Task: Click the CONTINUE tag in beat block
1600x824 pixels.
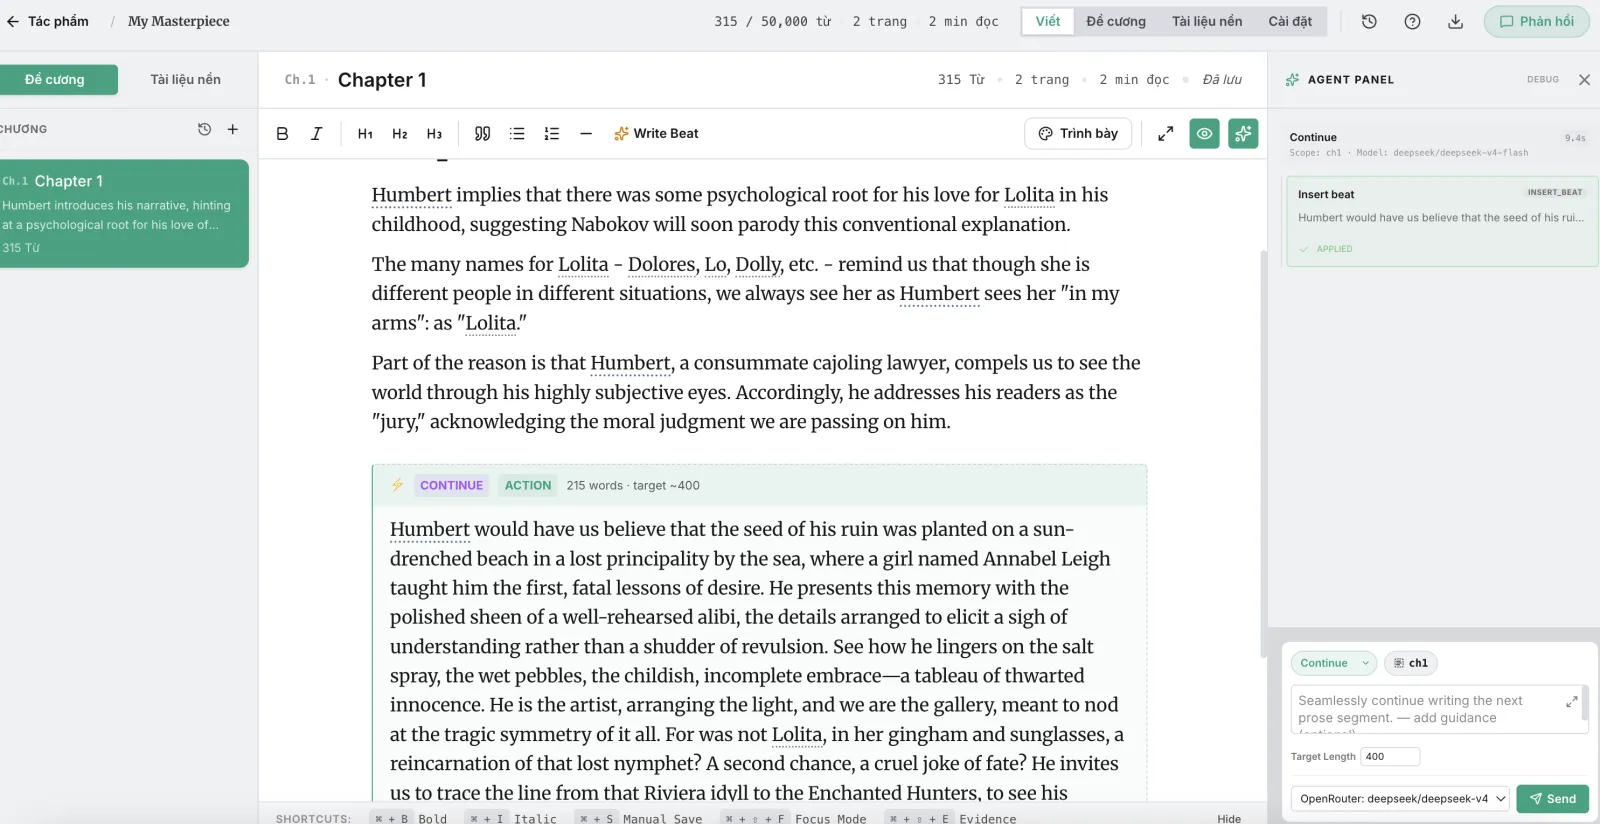Action: coord(451,486)
